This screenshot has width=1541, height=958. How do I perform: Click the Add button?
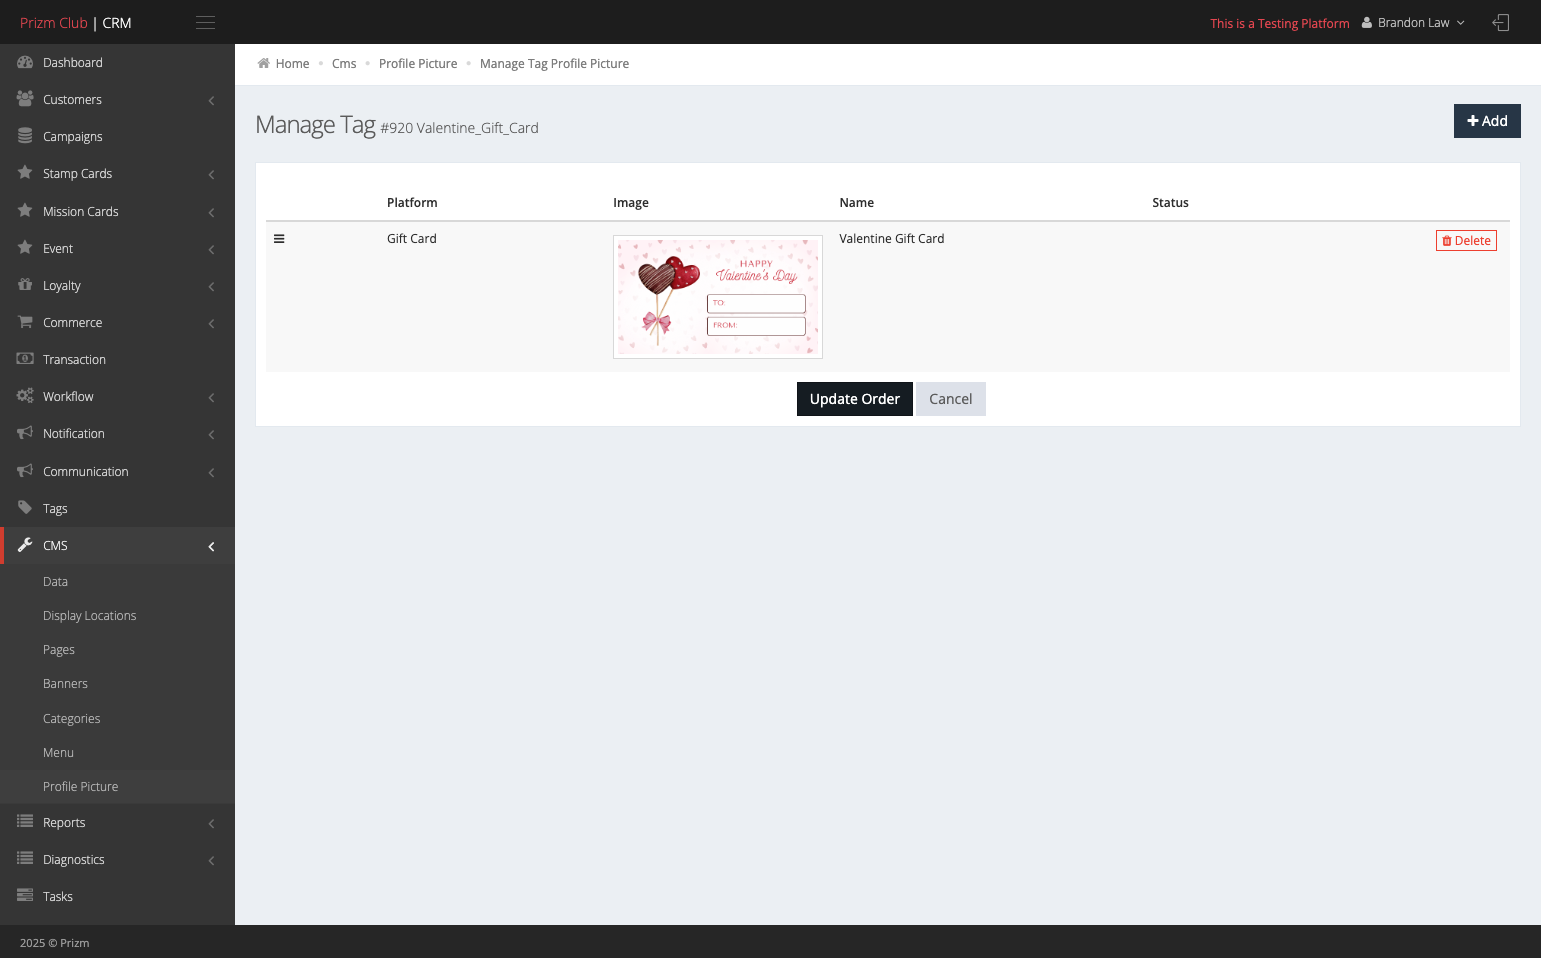(1487, 121)
